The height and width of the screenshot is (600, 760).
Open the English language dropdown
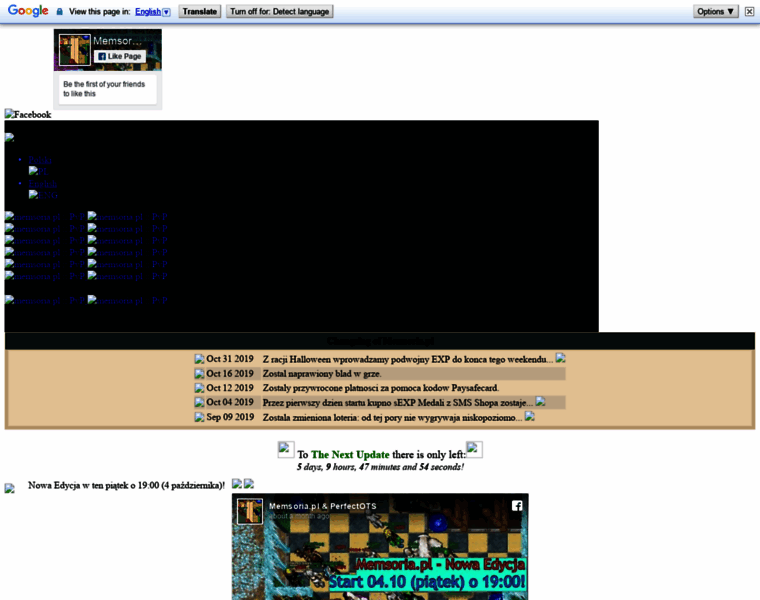click(x=153, y=12)
